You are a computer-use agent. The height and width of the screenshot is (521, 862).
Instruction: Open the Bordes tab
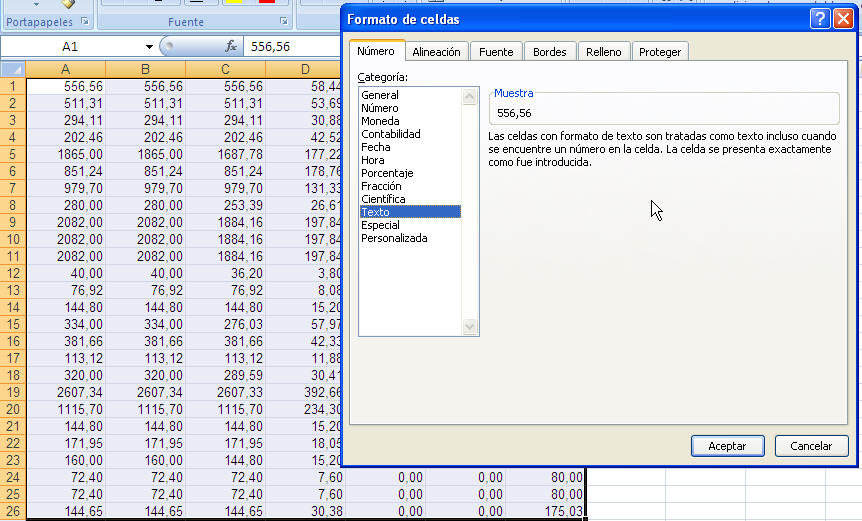click(550, 52)
